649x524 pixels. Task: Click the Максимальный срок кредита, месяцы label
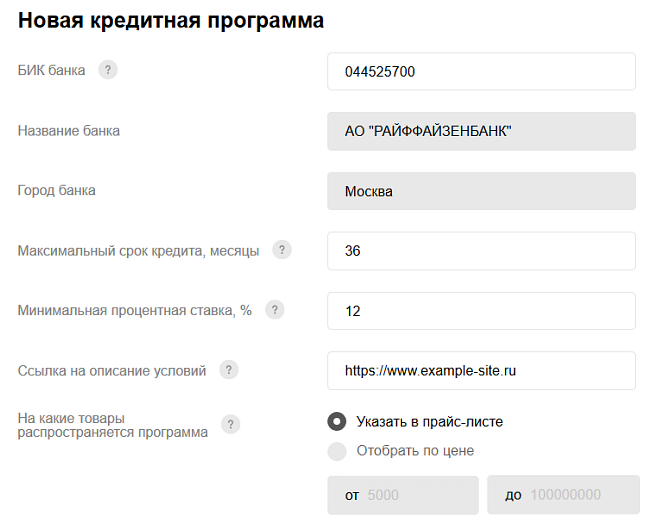(138, 250)
